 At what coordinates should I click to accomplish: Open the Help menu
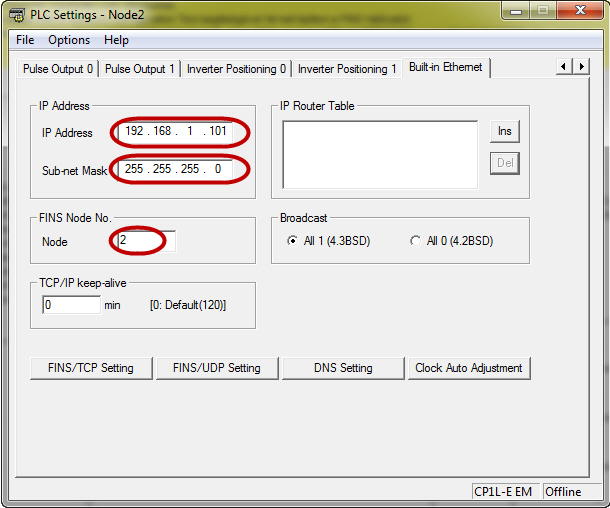116,40
